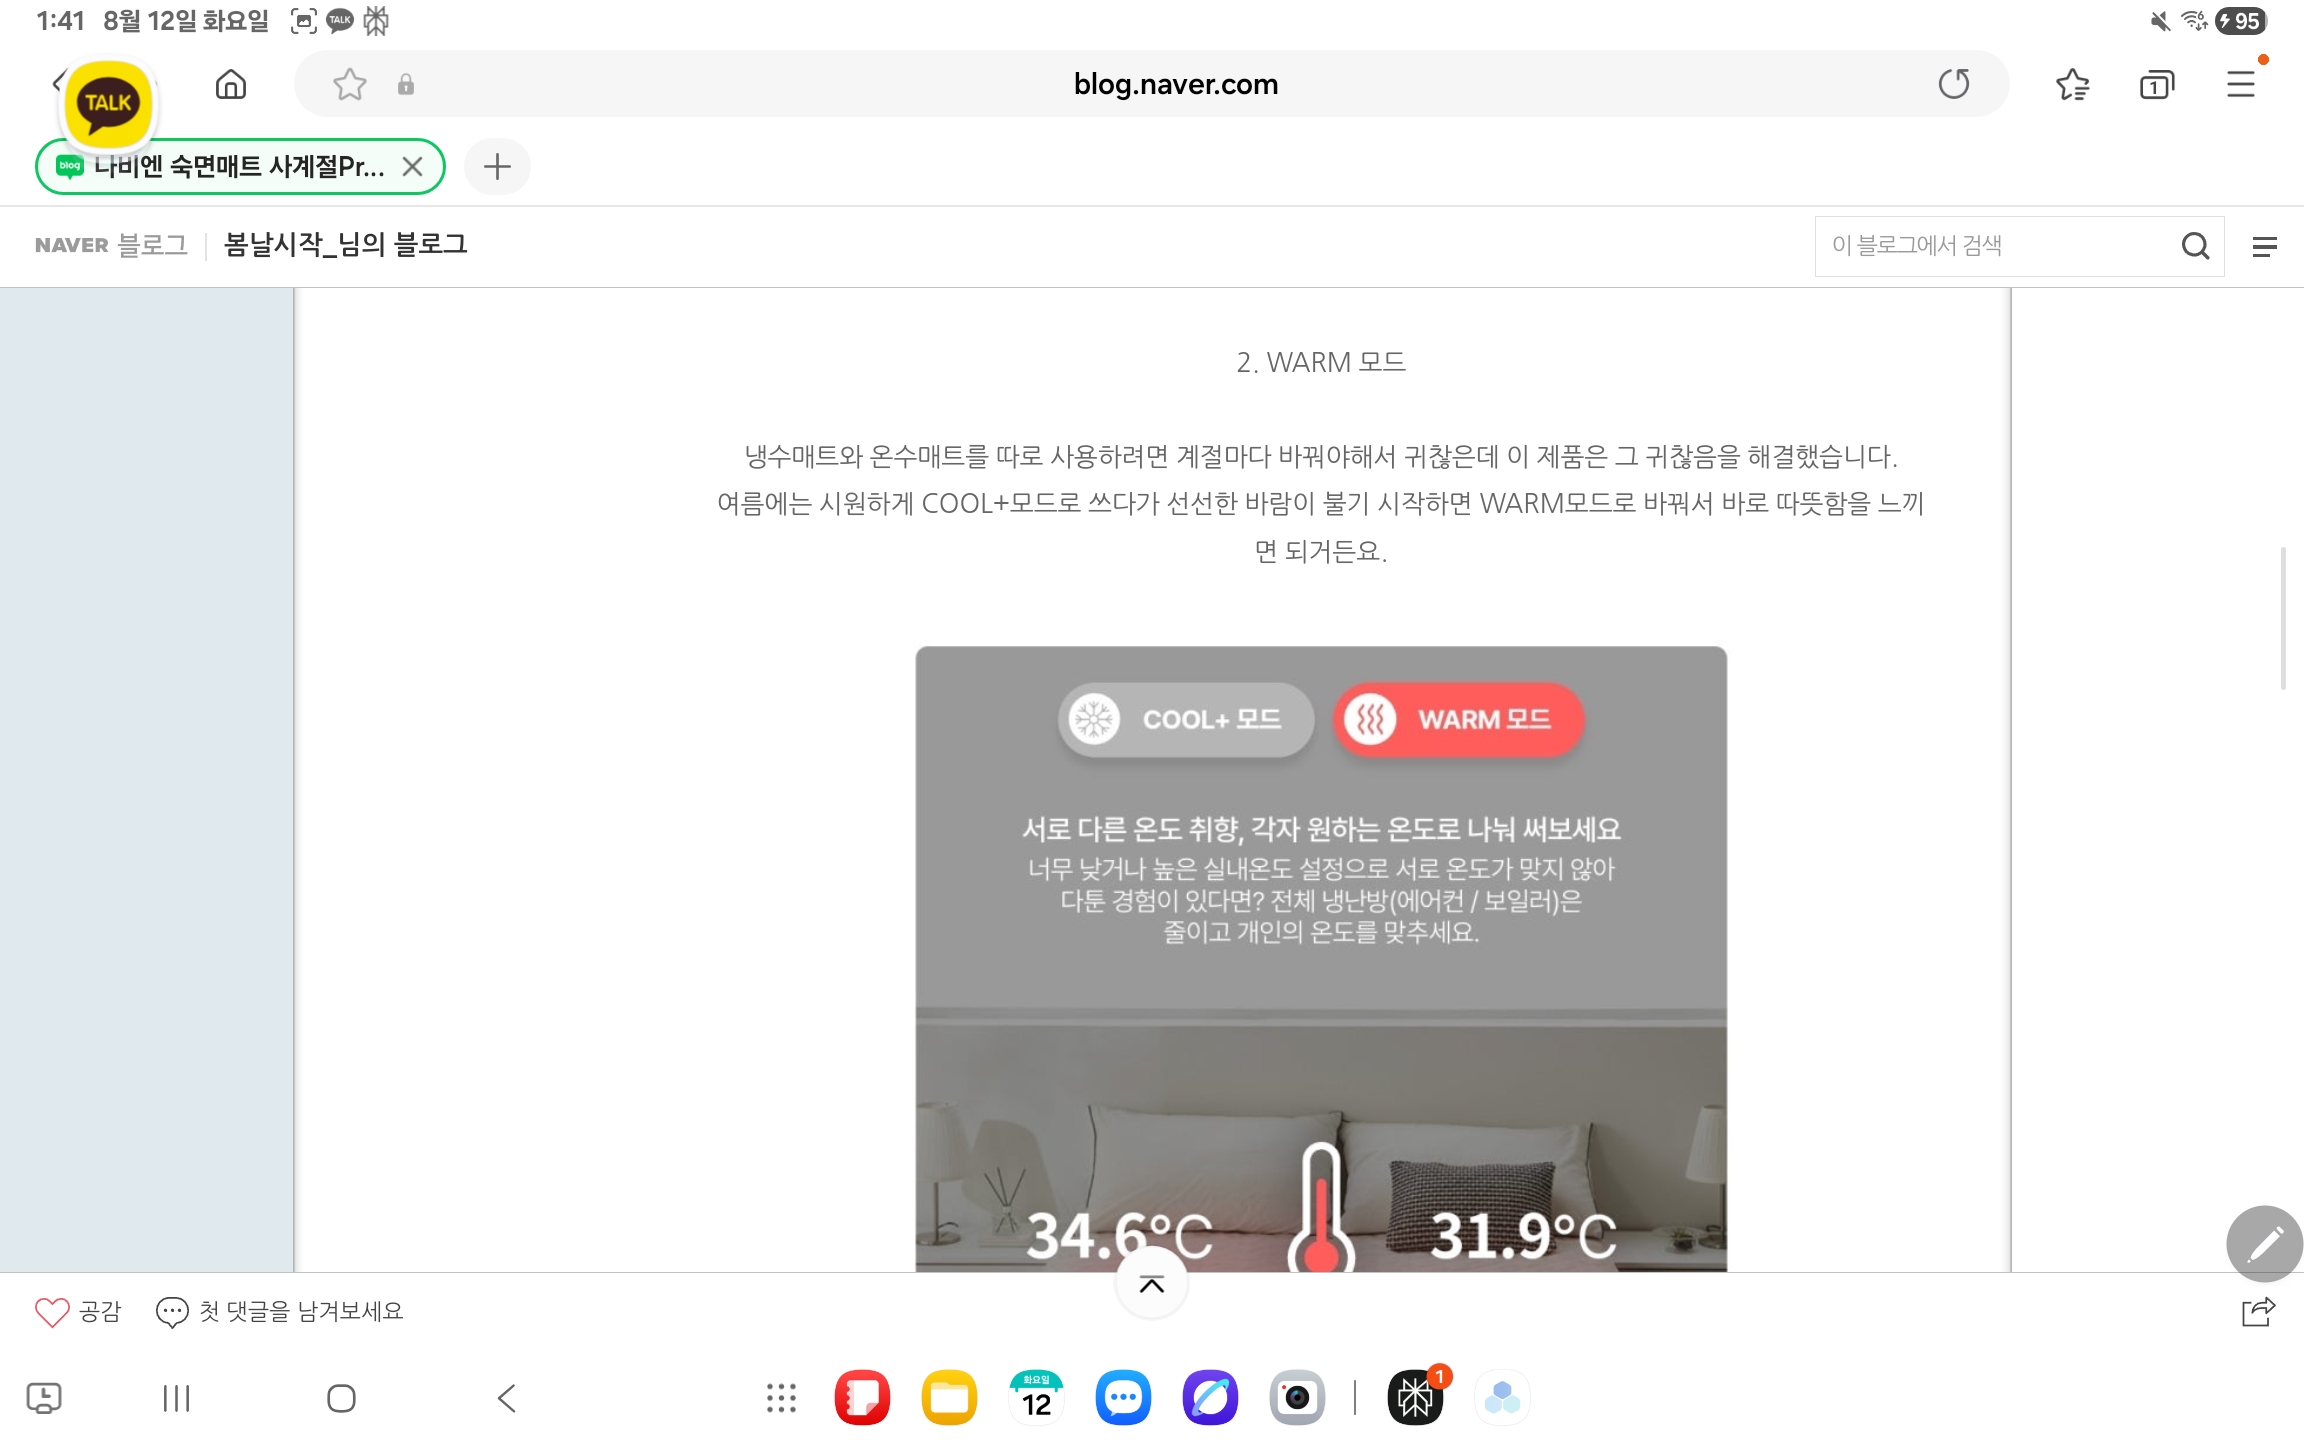Tap the Android home navigation button
This screenshot has height=1440, width=2304.
pos(341,1398)
